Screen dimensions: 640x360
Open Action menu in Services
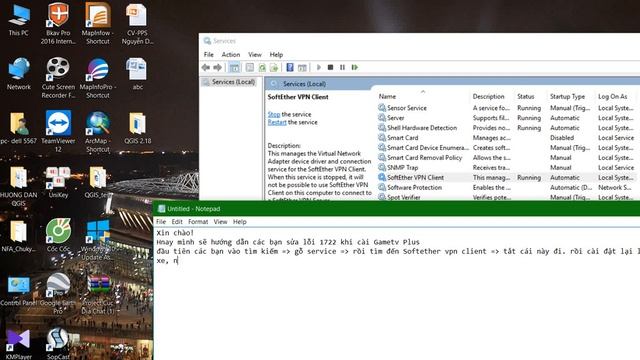(x=231, y=55)
